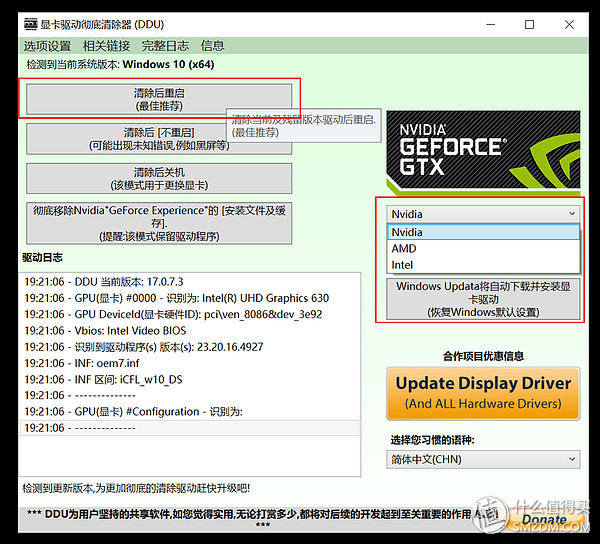Viewport: 600px width, 544px height.
Task: Click Windows Update restore default settings button
Action: pos(483,299)
